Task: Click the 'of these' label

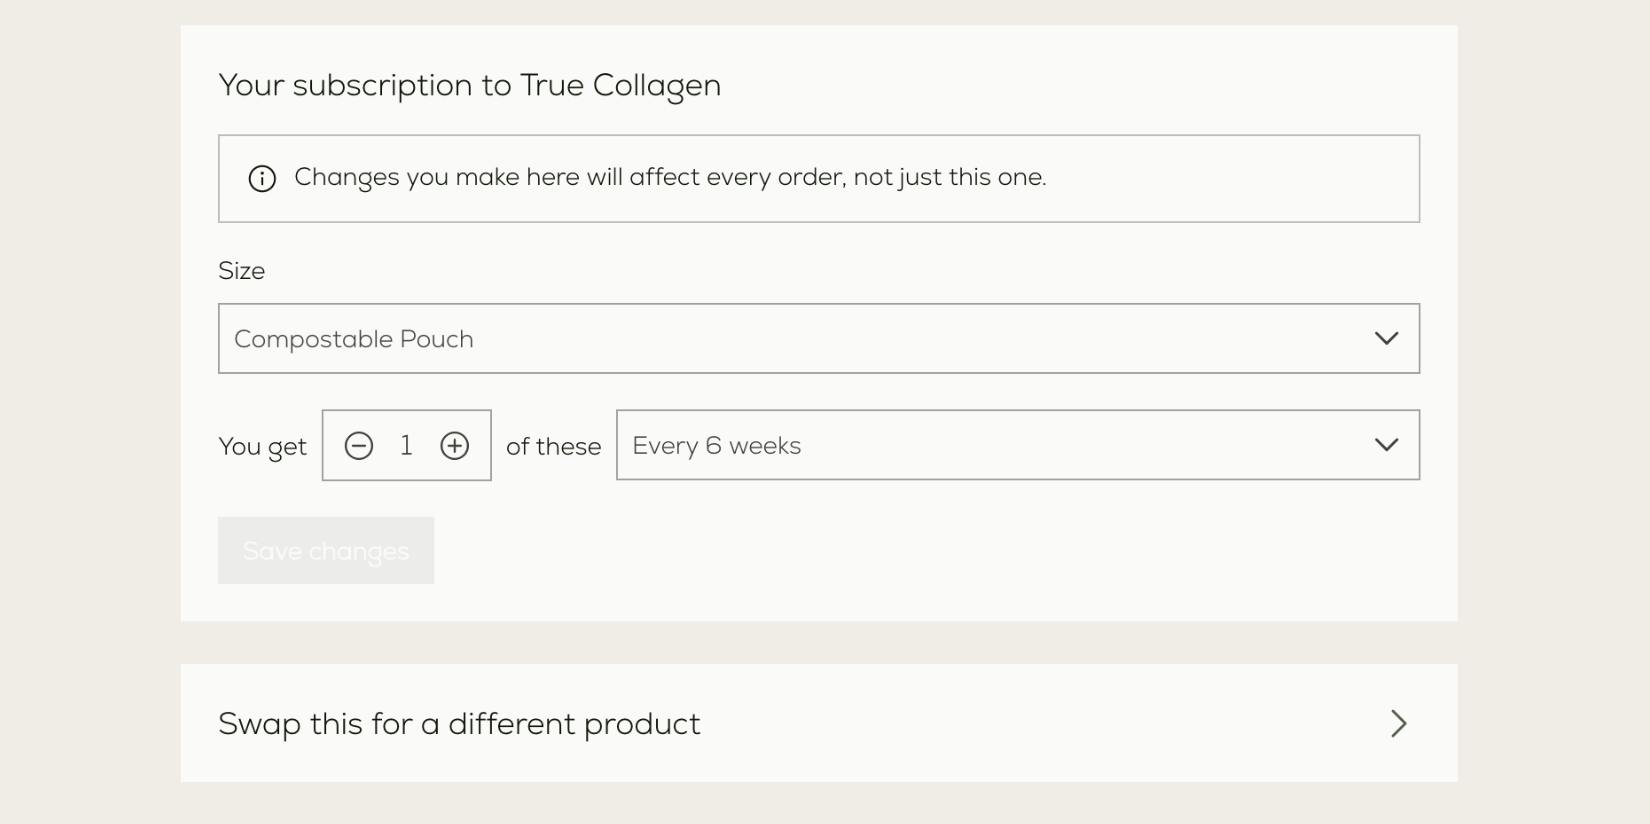Action: [x=554, y=447]
